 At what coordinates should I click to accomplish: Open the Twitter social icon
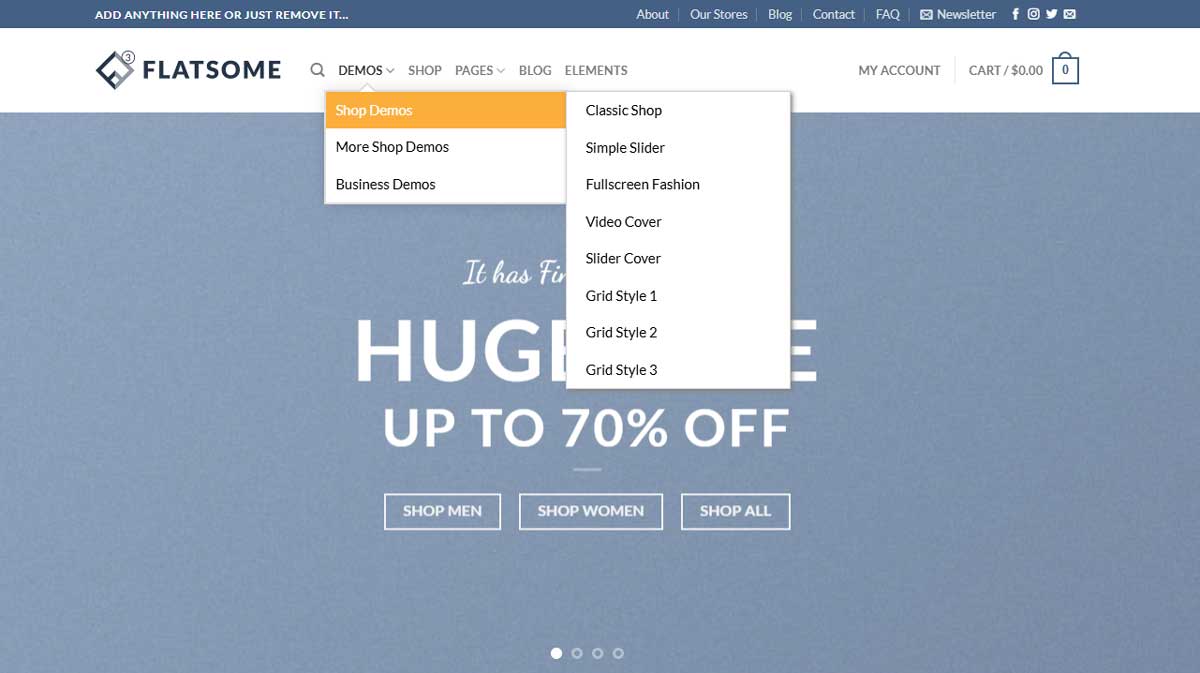tap(1051, 14)
